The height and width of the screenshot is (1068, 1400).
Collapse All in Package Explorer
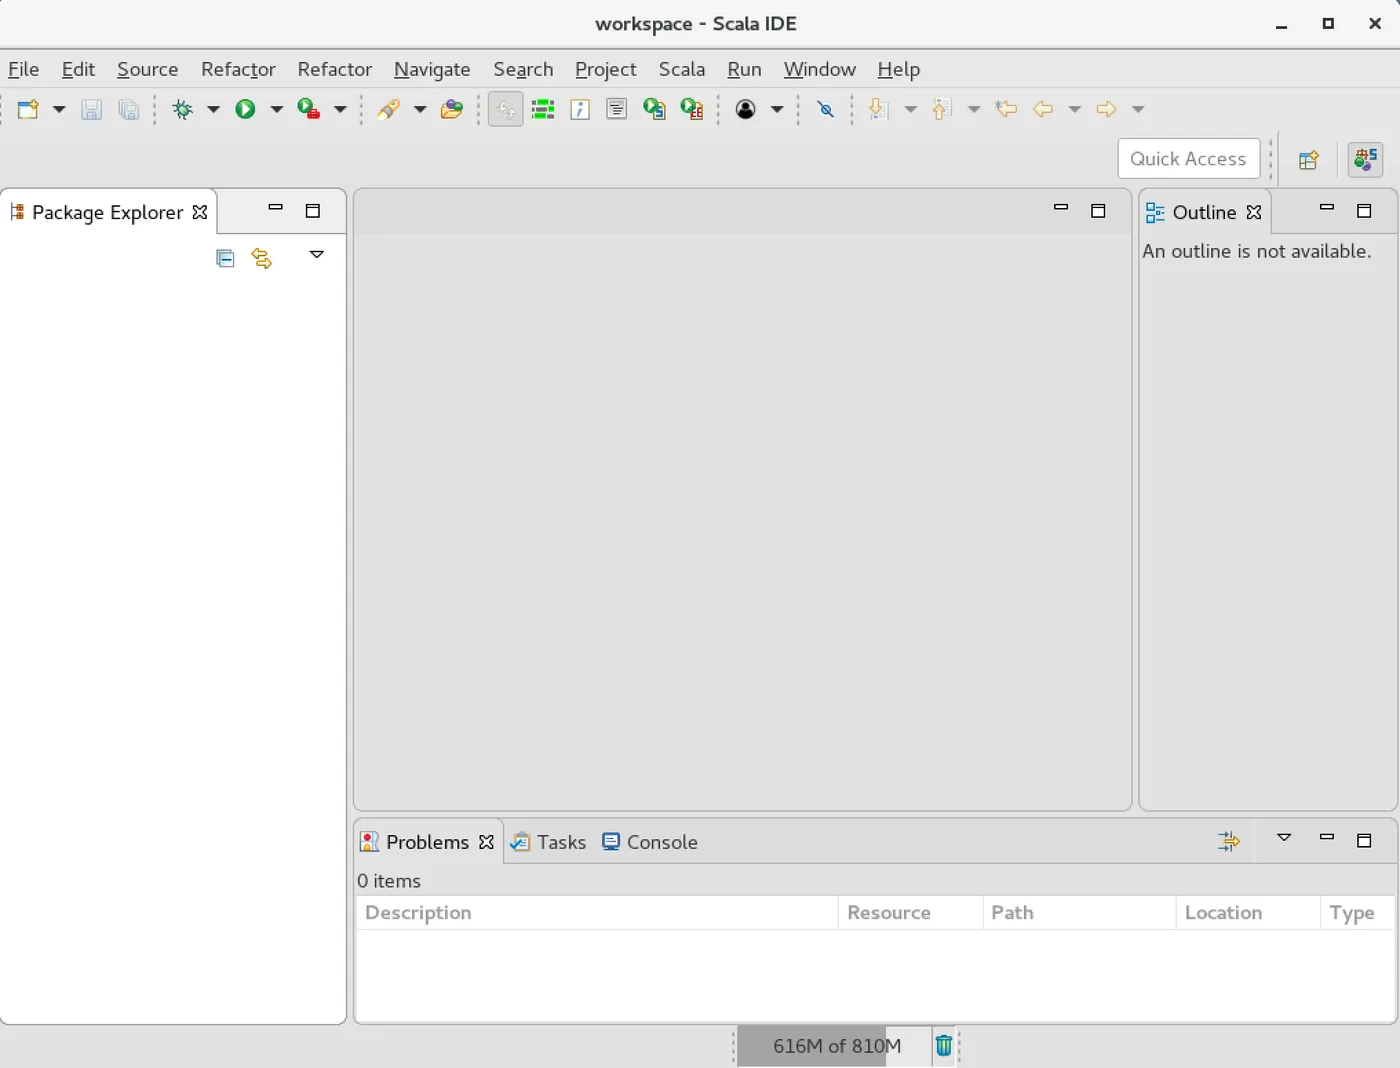pyautogui.click(x=225, y=258)
